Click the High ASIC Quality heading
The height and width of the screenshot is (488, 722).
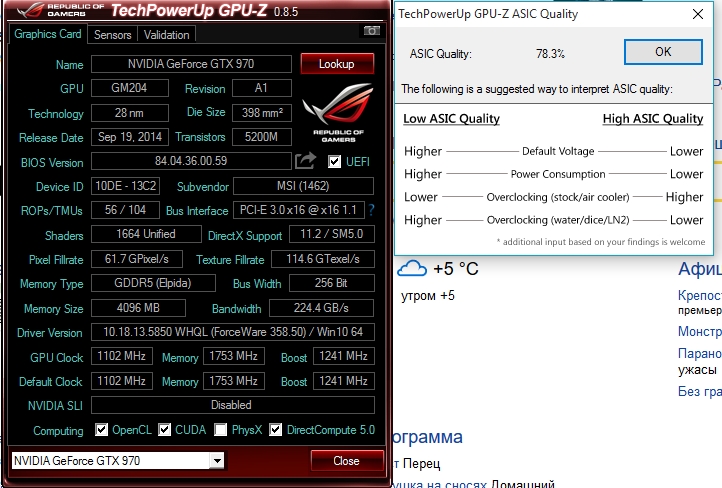point(653,119)
